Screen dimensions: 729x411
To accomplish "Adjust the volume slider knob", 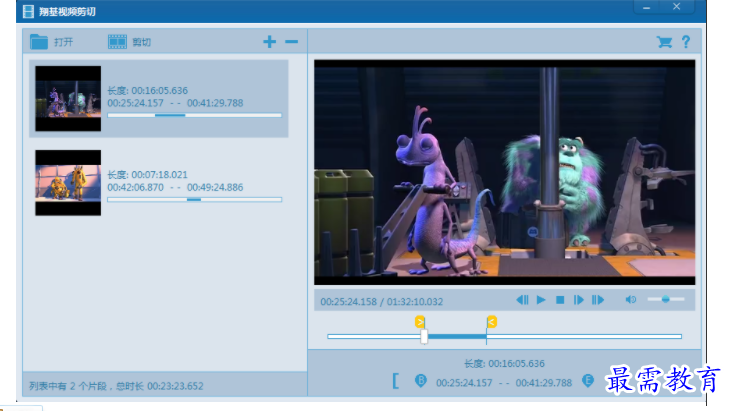I will coord(665,299).
